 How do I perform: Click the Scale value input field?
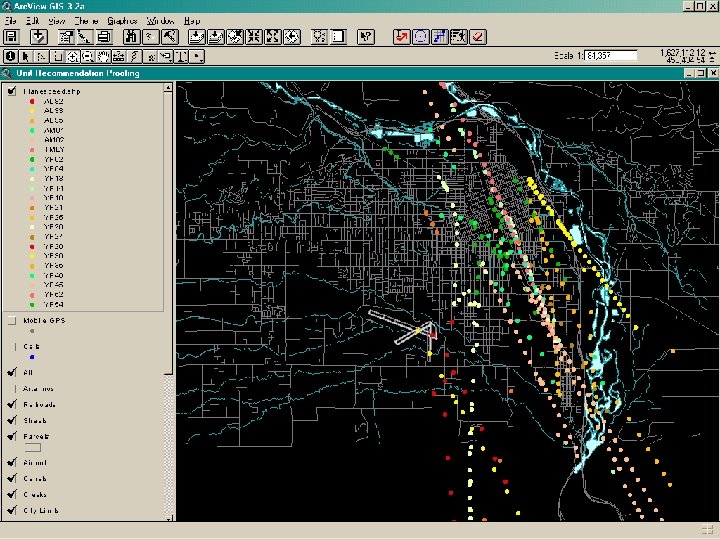(611, 56)
